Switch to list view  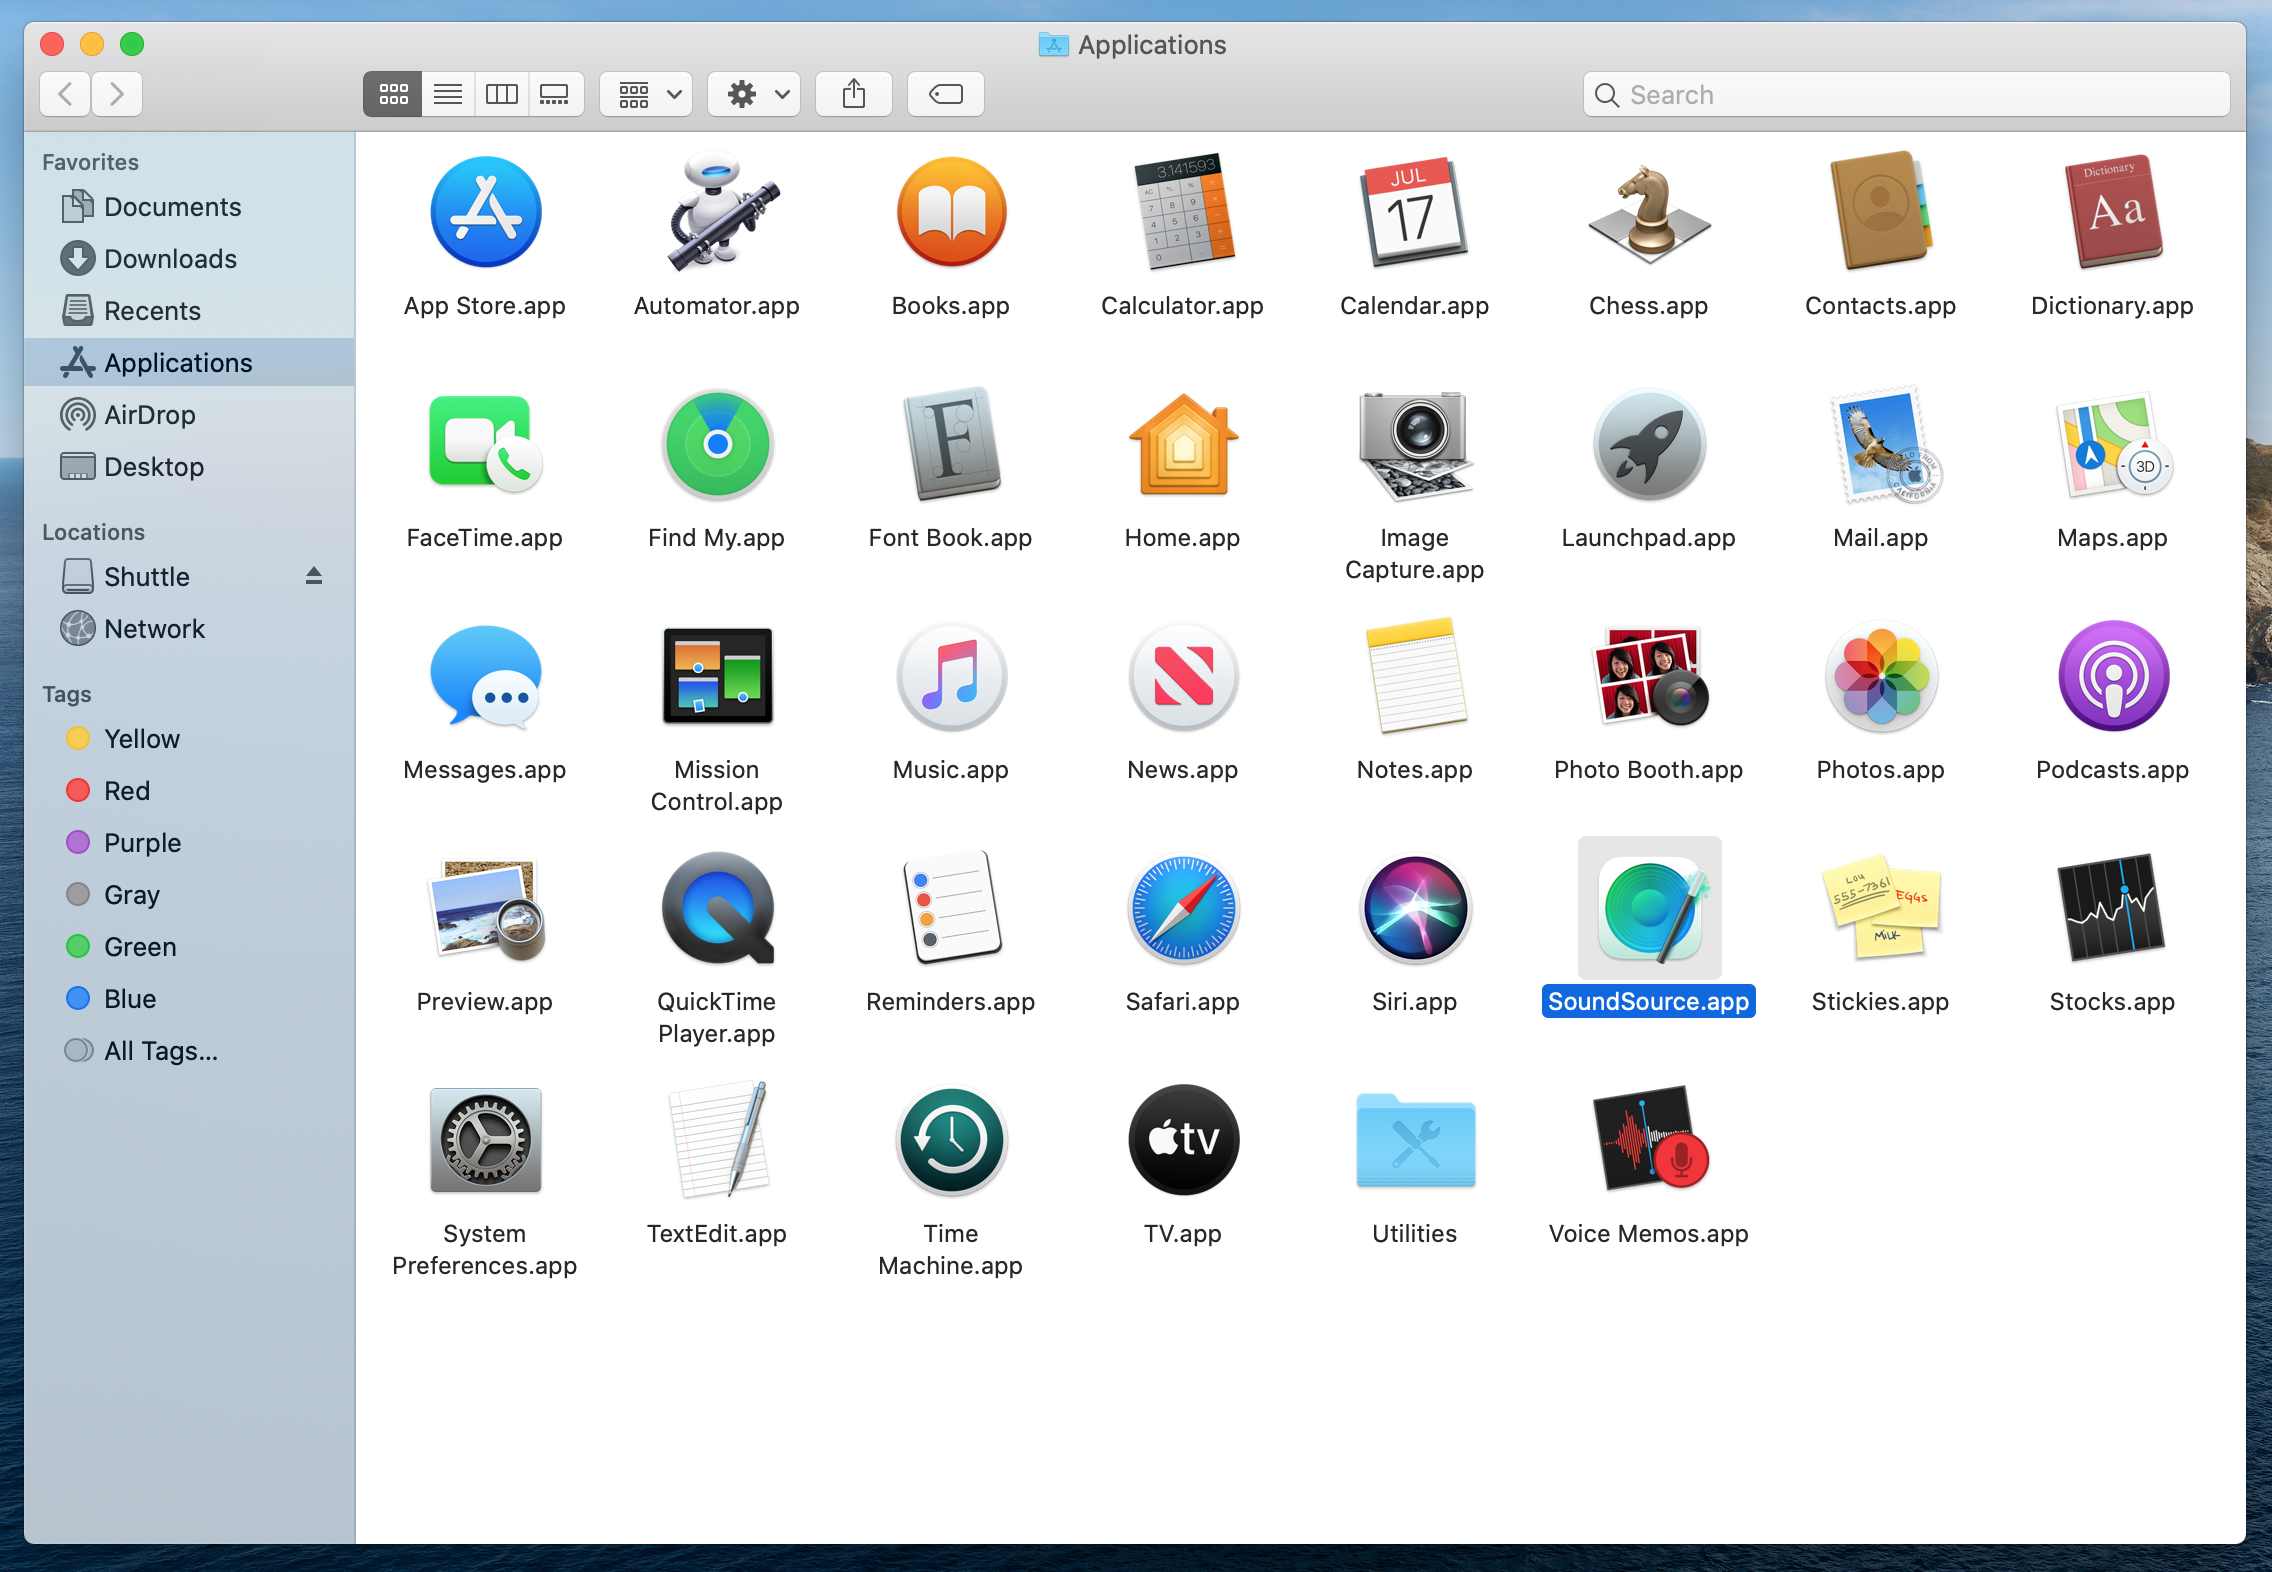[448, 94]
